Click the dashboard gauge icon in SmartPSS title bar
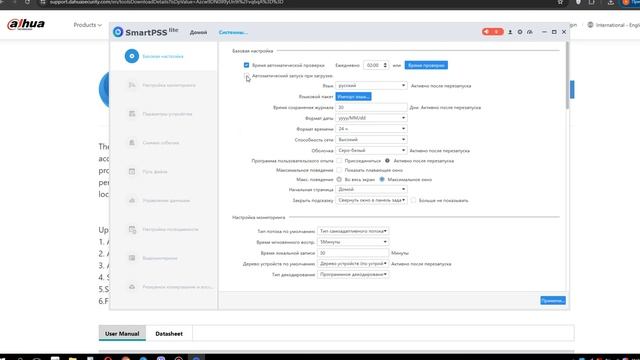640x360 pixels. tap(530, 32)
